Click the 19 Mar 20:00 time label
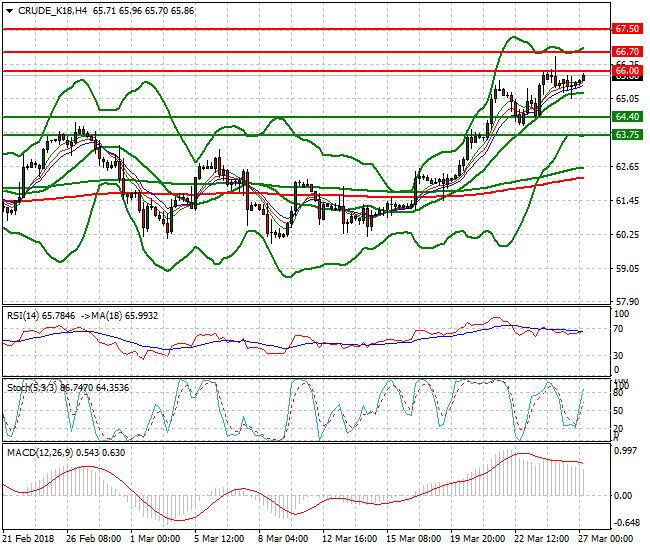 [478, 539]
